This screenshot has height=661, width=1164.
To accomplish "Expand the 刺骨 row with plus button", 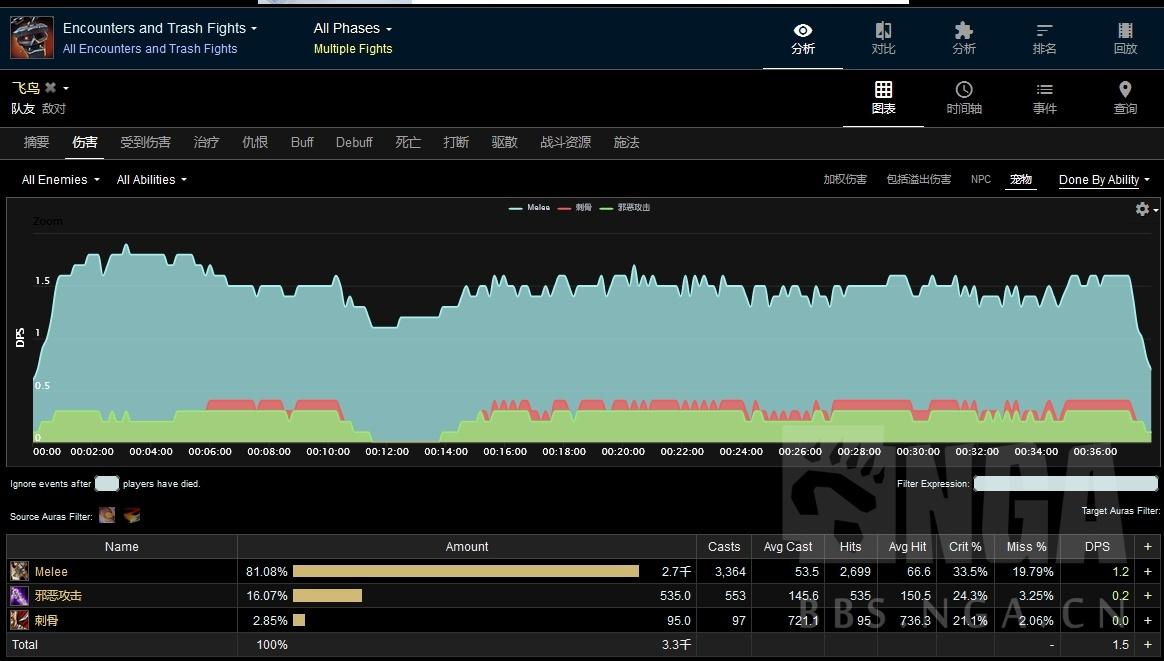I will click(1148, 620).
